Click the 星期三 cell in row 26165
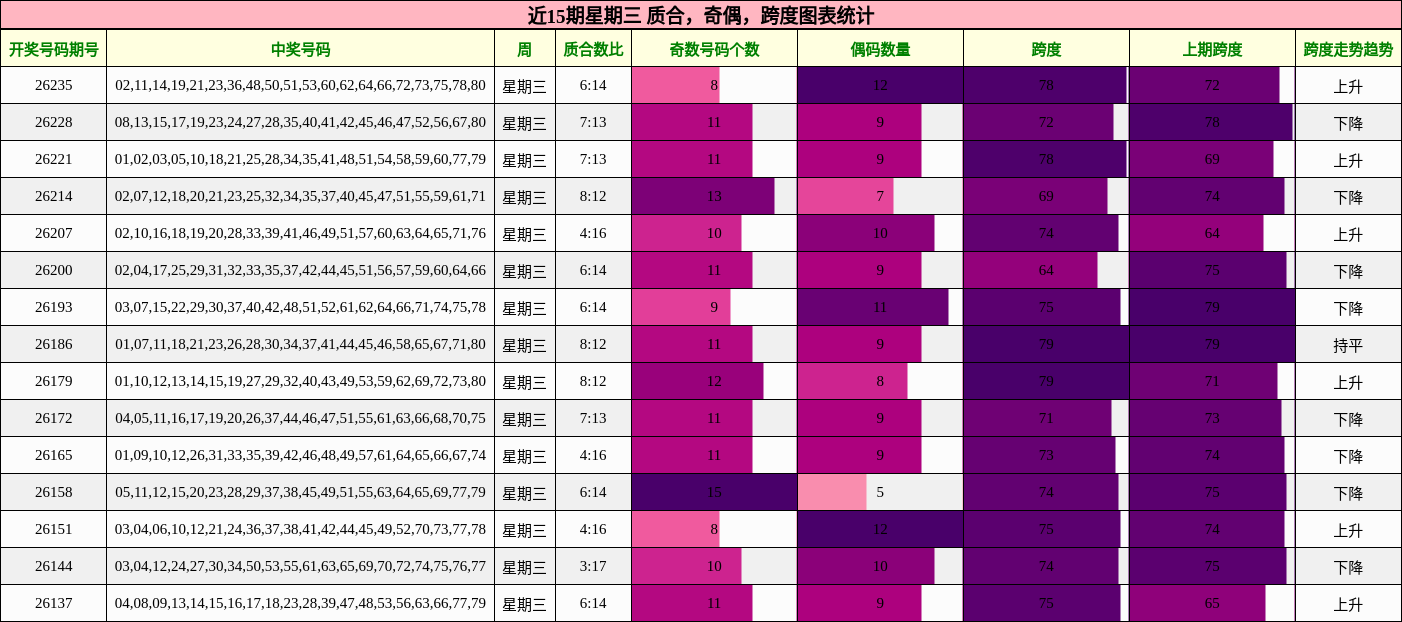The width and height of the screenshot is (1402, 622). (525, 455)
